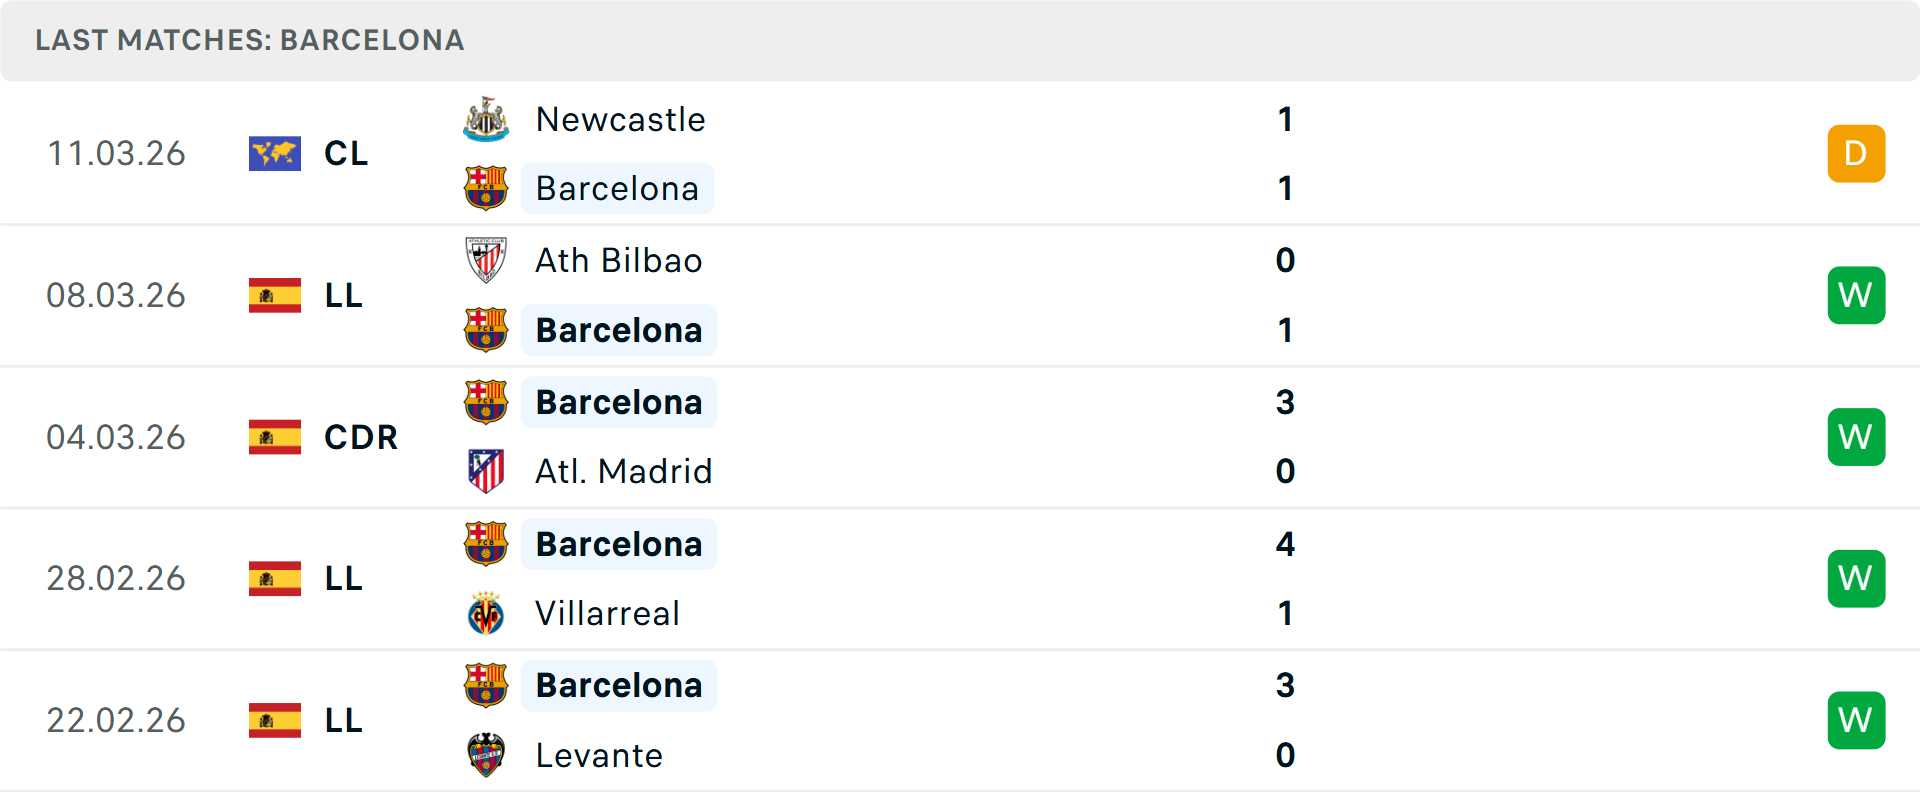Toggle the green W badge for the Ath Bilbao match

[x=1856, y=295]
